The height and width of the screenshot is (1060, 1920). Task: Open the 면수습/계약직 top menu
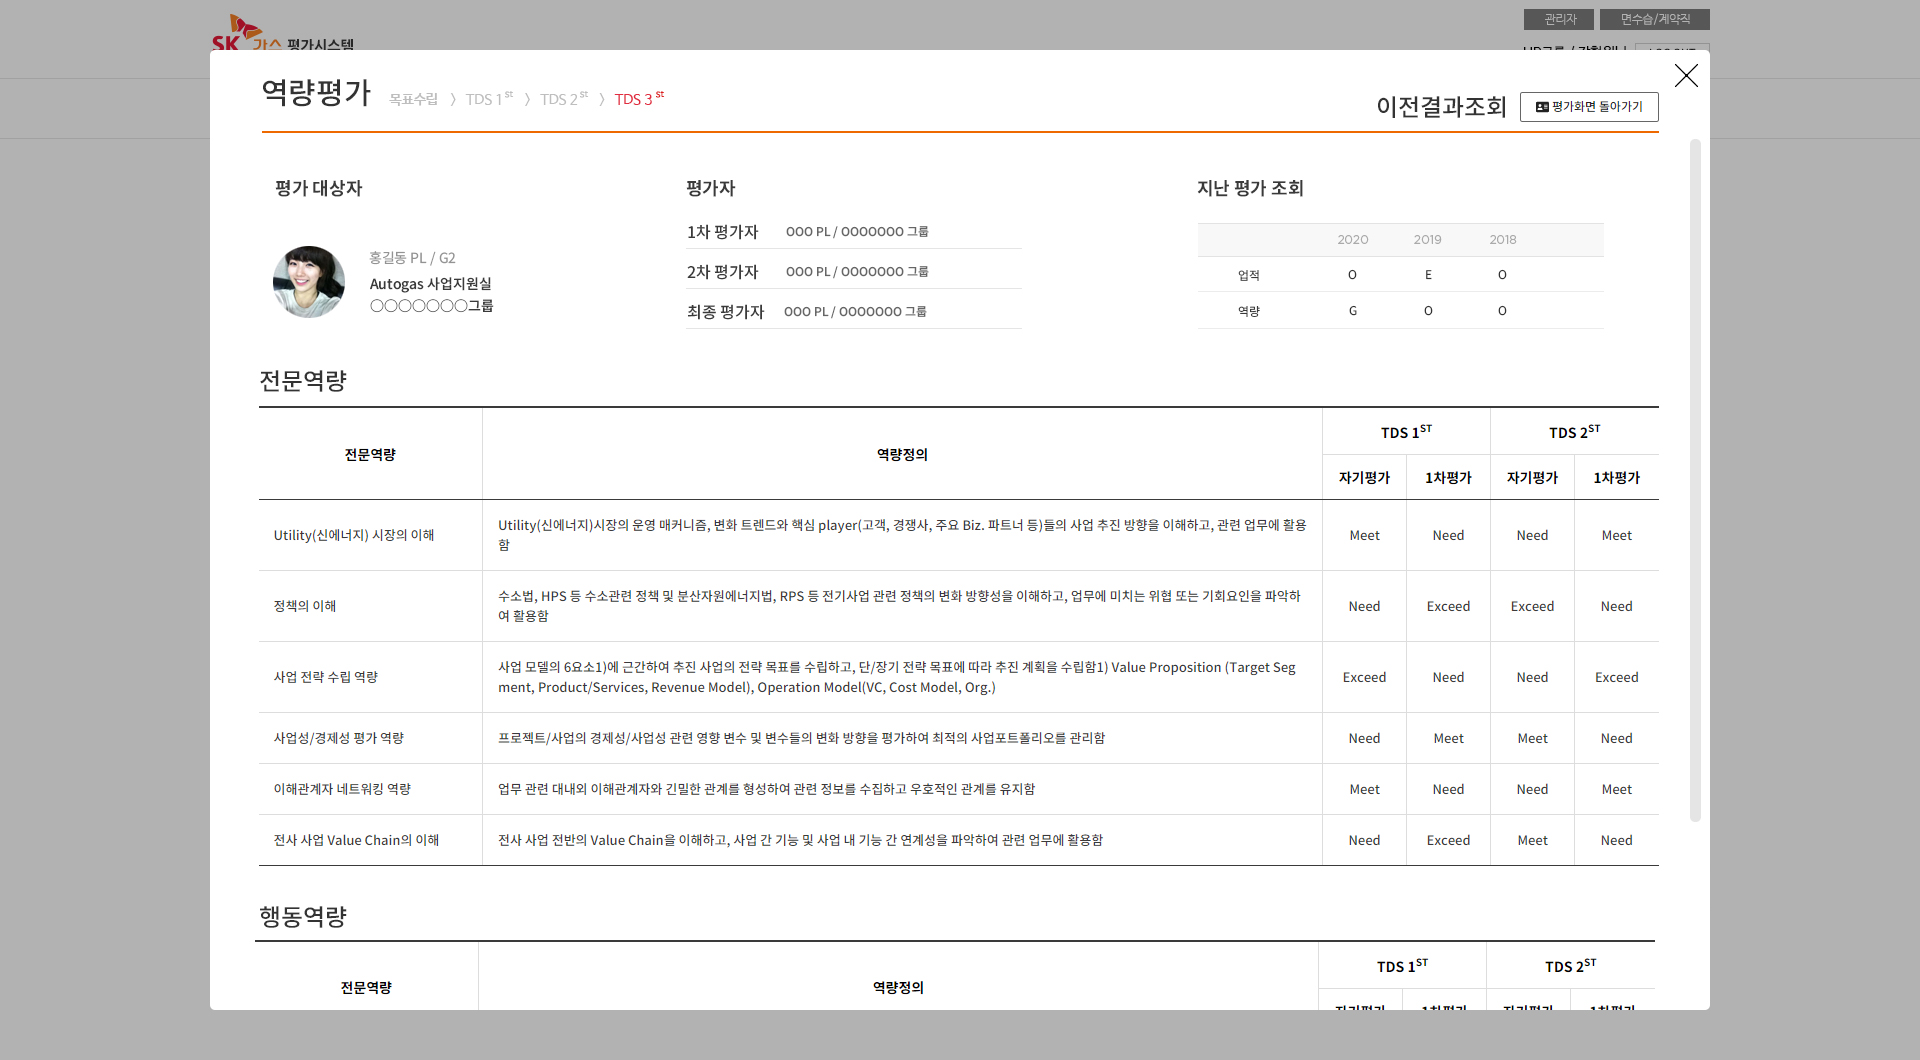1654,19
